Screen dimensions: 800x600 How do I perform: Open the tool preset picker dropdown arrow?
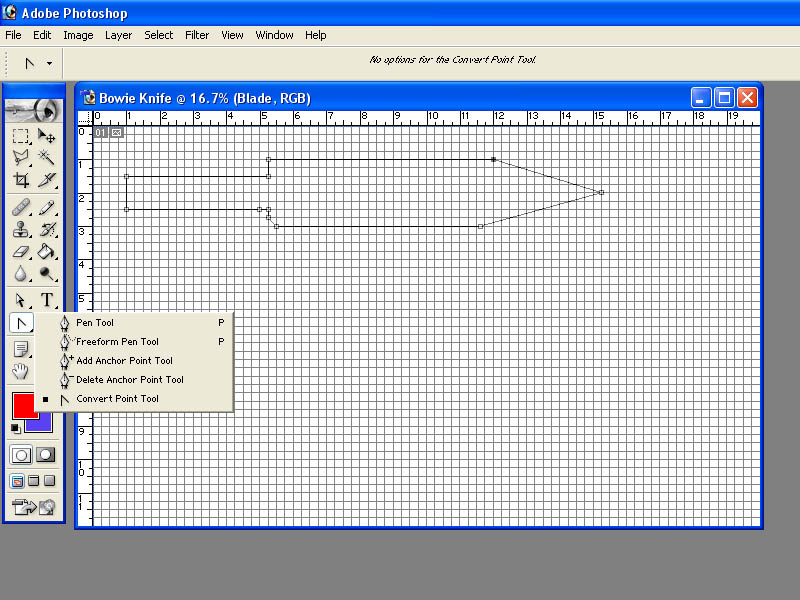pos(49,63)
